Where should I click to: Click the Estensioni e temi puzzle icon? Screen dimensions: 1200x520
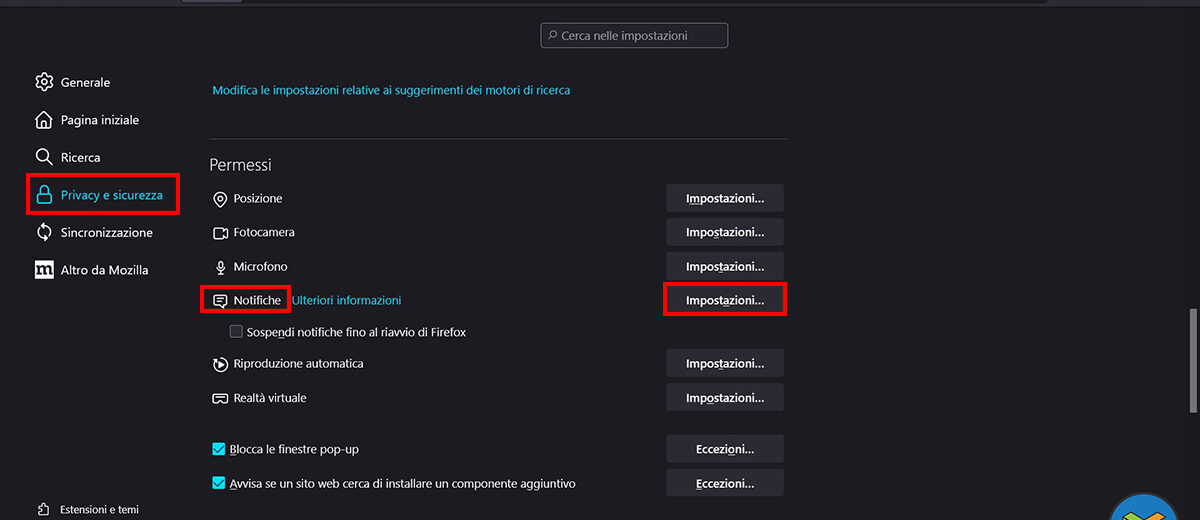click(x=44, y=509)
